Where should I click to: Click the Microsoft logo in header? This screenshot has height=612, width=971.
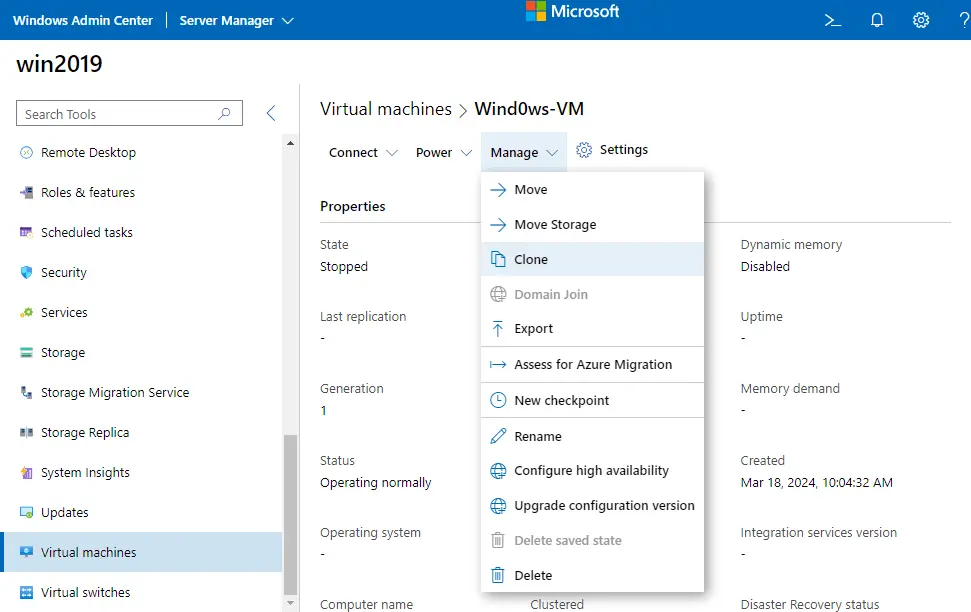(x=572, y=11)
